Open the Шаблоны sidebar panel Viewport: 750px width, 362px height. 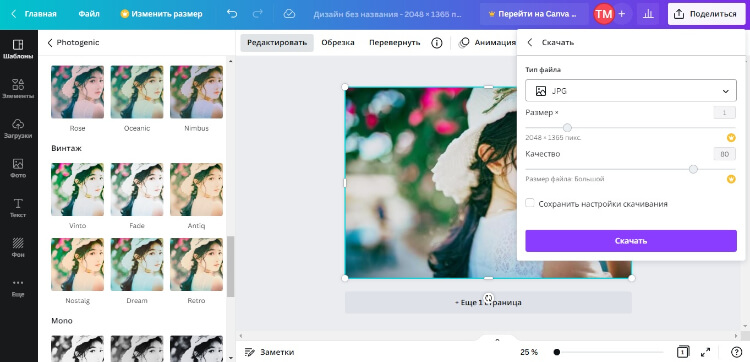pyautogui.click(x=18, y=49)
